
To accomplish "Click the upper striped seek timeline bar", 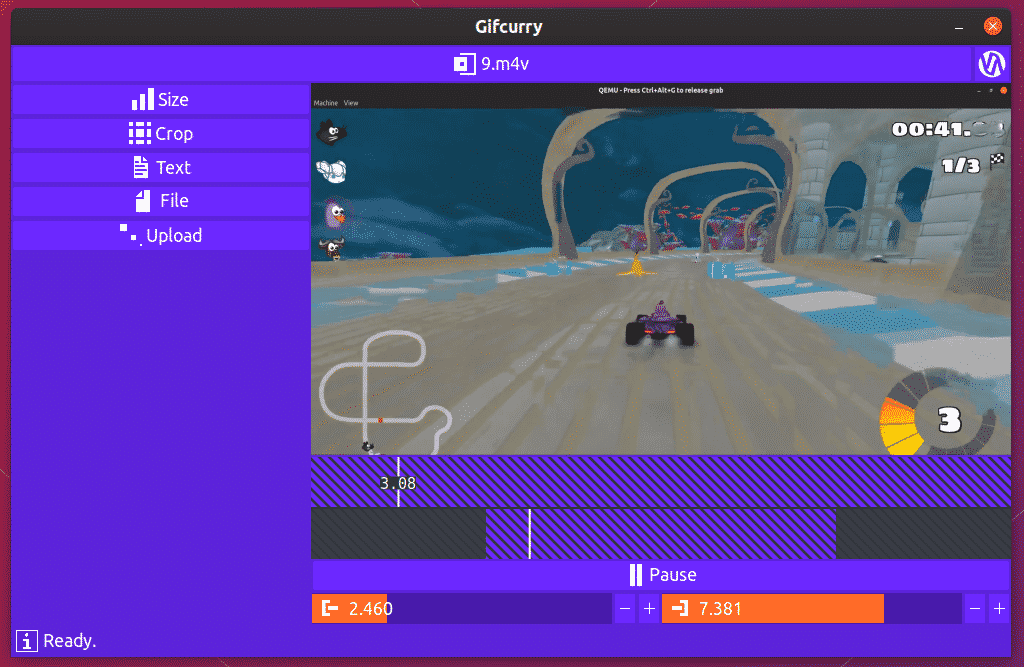I will pos(661,482).
